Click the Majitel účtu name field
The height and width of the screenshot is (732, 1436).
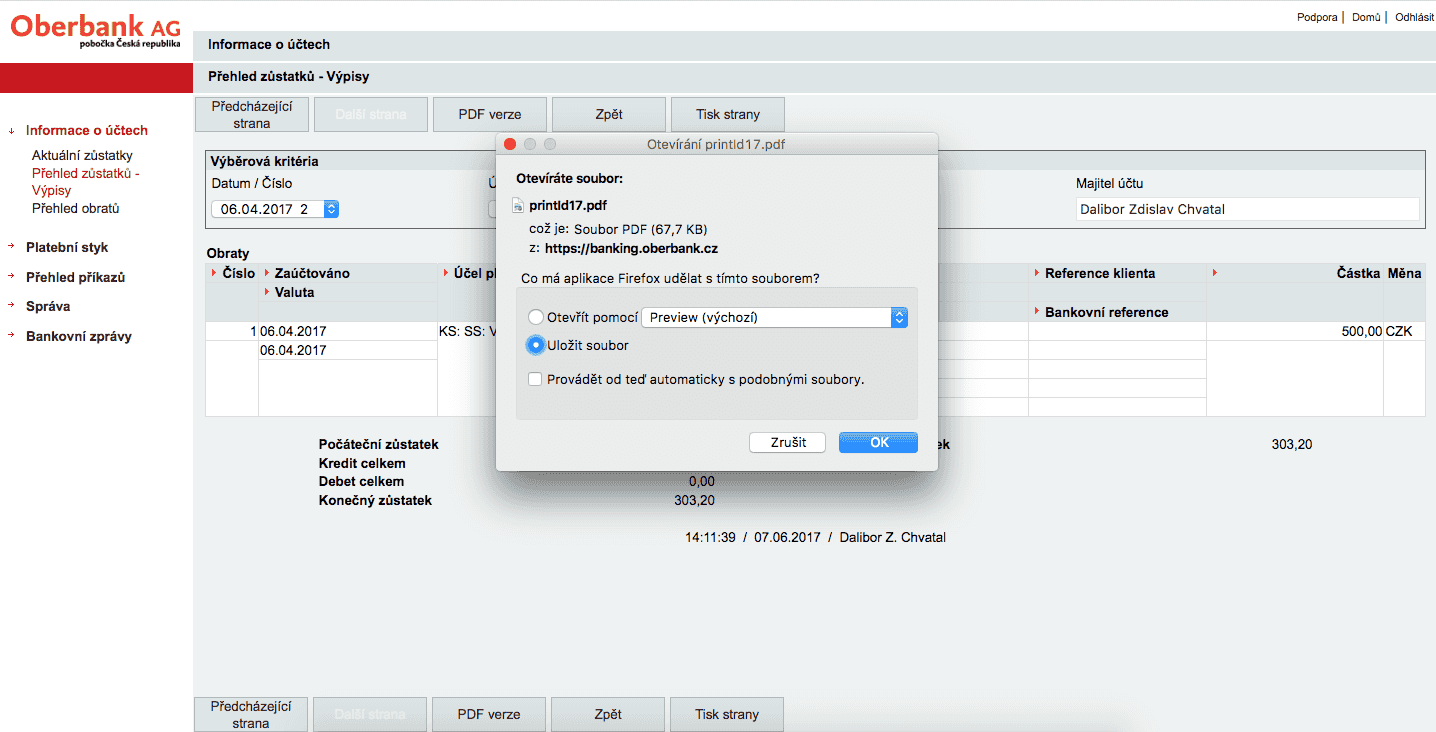point(1247,209)
